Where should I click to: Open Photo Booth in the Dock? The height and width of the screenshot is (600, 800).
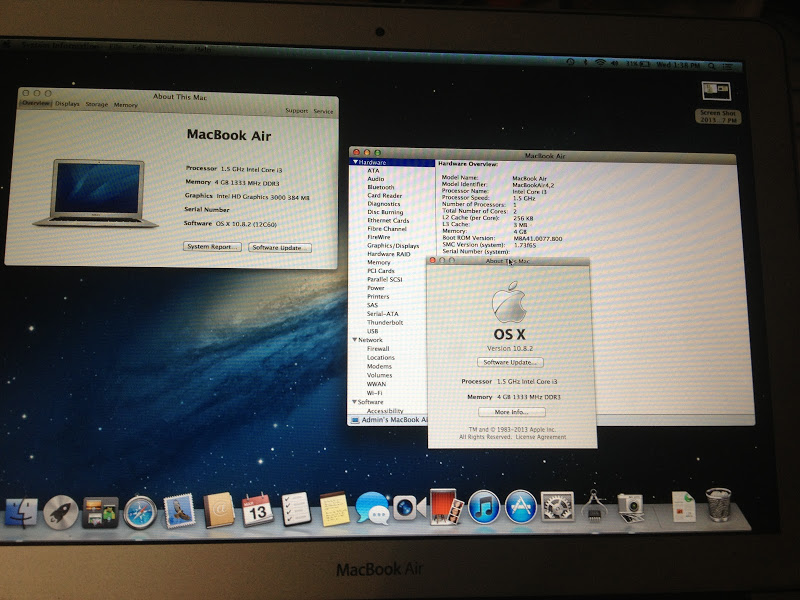pyautogui.click(x=446, y=507)
